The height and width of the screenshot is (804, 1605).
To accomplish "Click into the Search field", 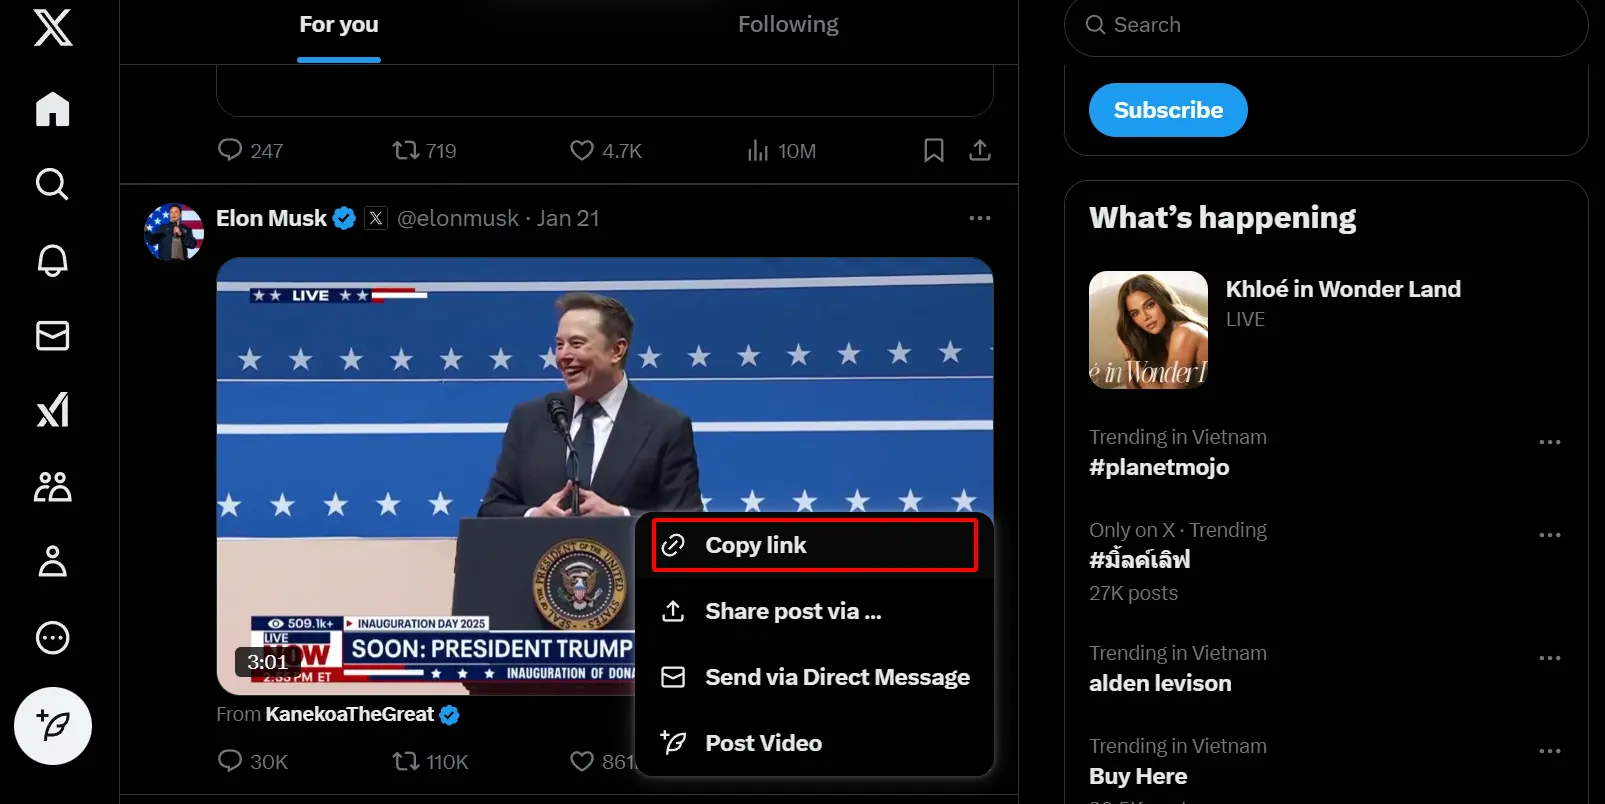I will tap(1326, 25).
